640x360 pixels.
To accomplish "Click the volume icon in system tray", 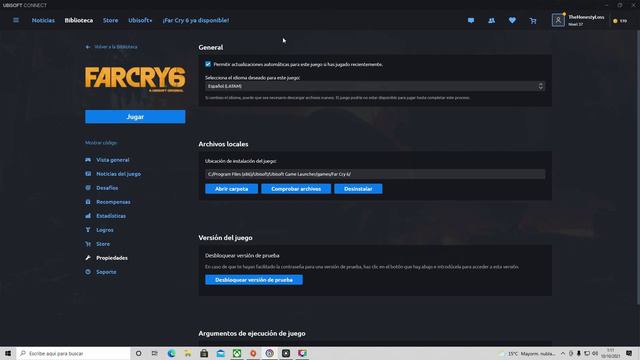I will [595, 353].
